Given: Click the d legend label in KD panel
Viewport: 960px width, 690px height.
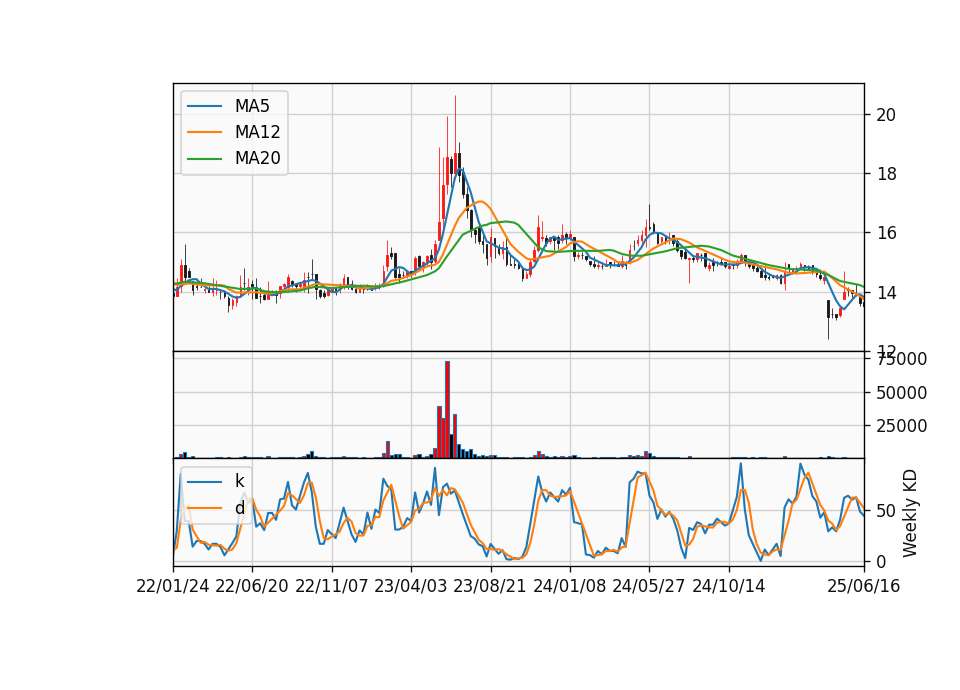Looking at the screenshot, I should [239, 508].
